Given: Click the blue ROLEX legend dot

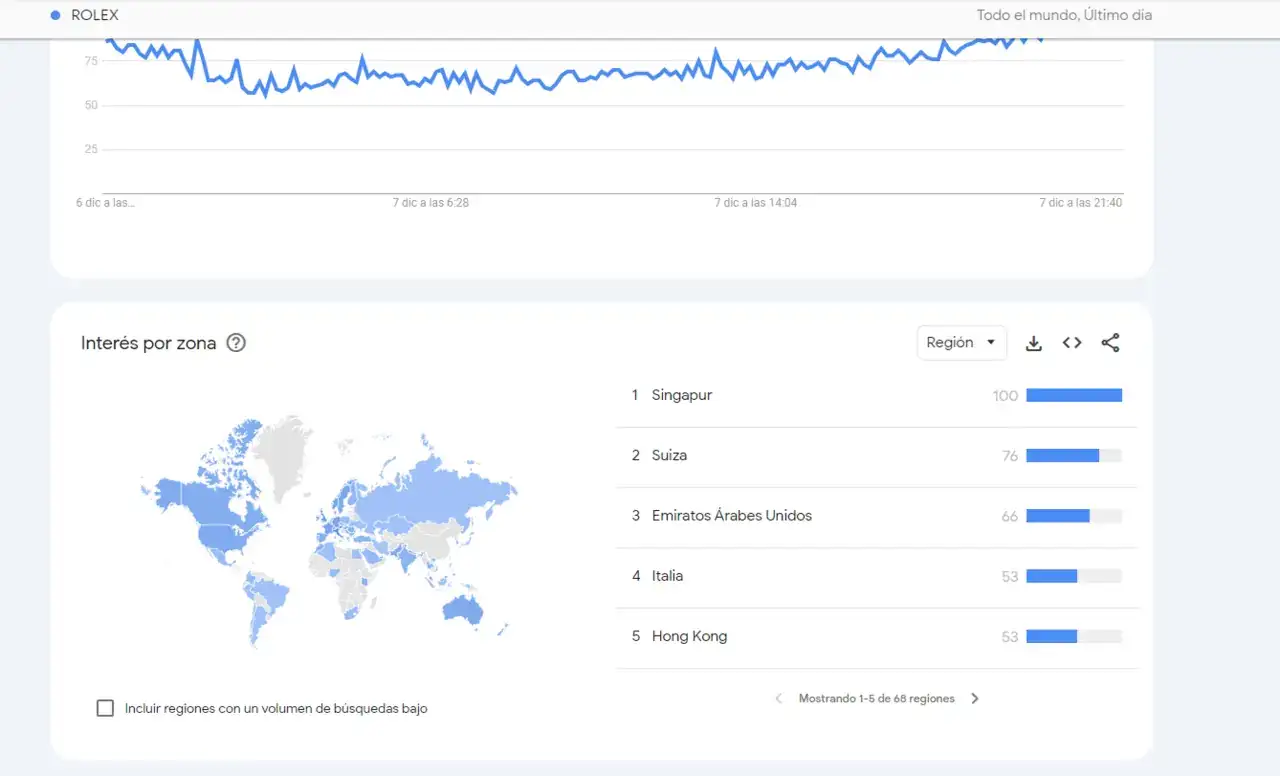Looking at the screenshot, I should tap(55, 15).
